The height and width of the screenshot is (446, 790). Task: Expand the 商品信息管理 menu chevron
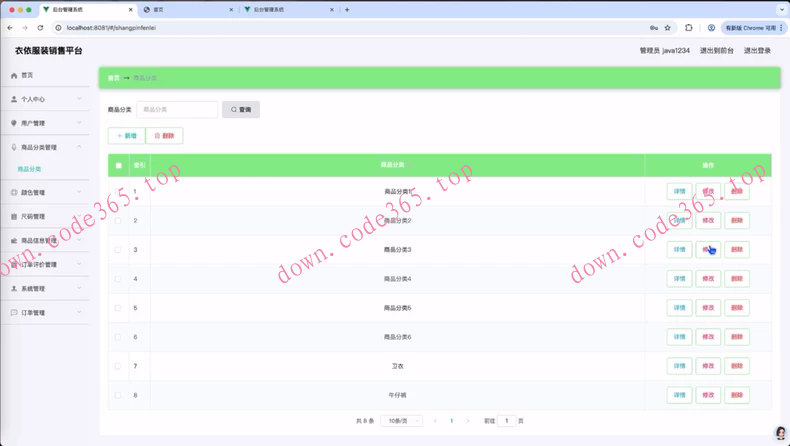click(x=79, y=240)
